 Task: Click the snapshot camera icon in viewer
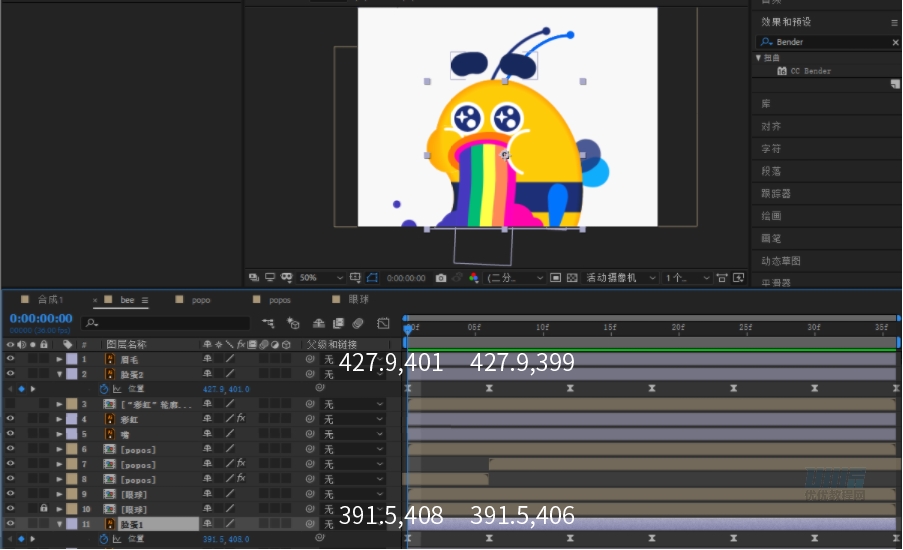pyautogui.click(x=441, y=278)
